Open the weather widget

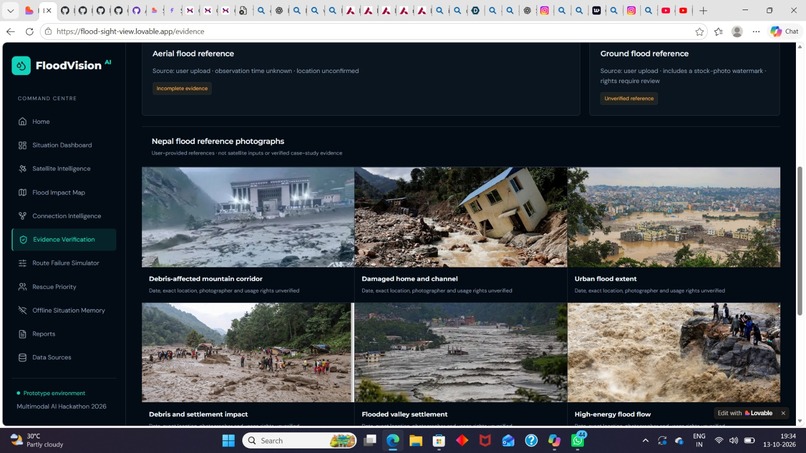pos(37,440)
